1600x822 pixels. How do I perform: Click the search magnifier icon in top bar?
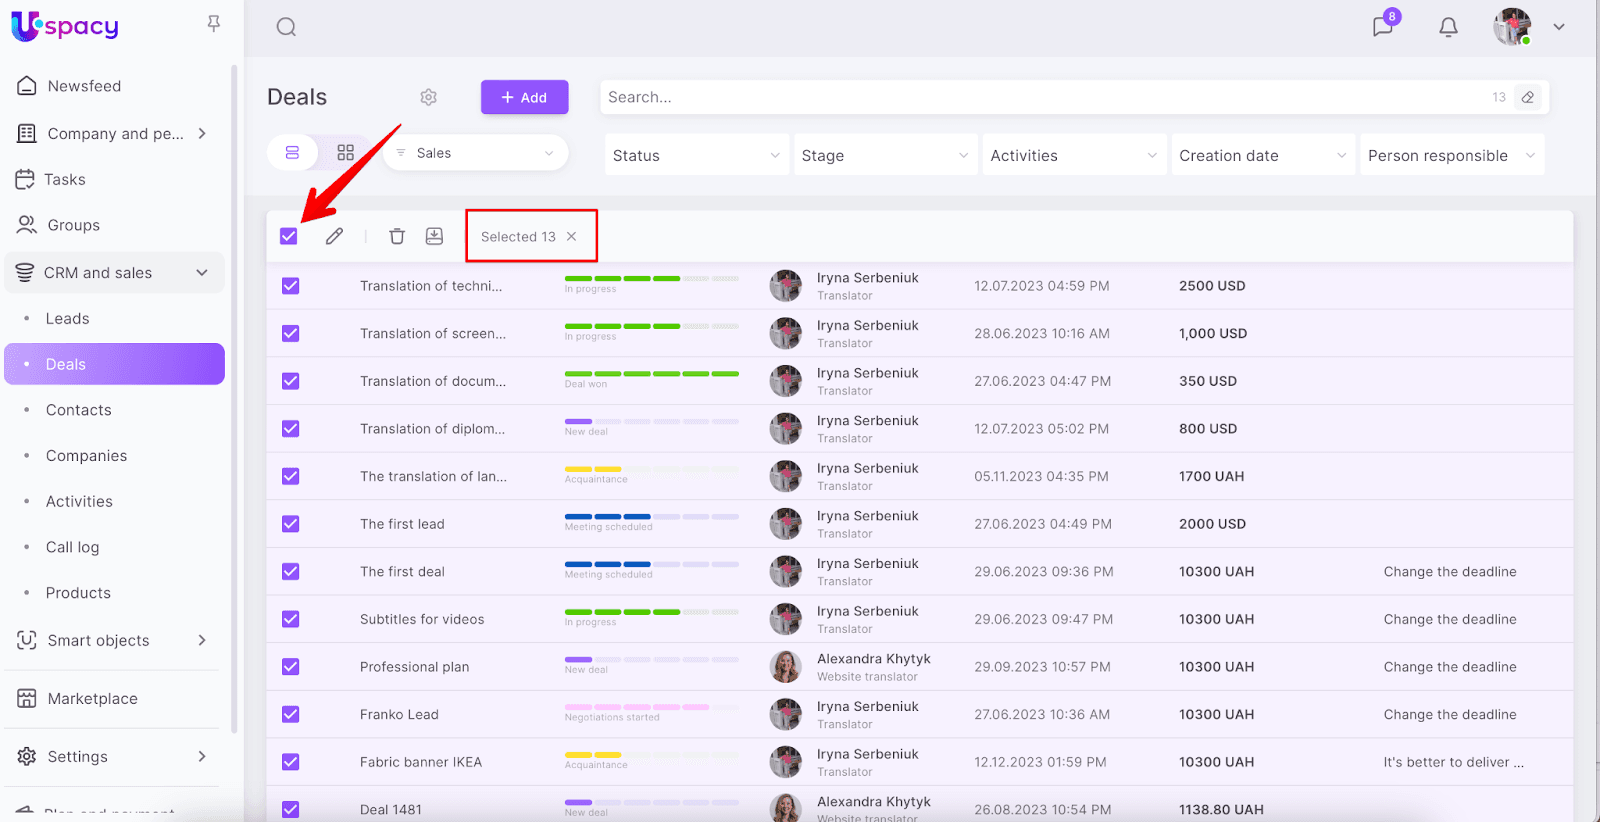[286, 27]
